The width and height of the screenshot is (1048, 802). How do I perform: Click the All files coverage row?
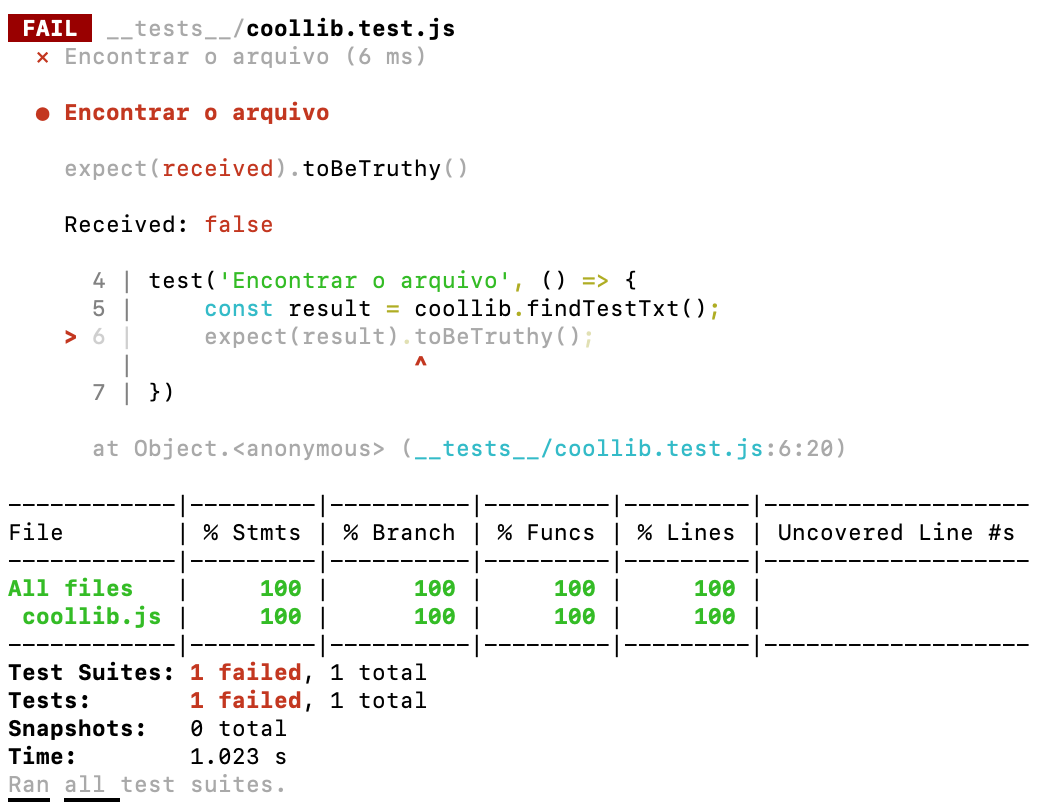pos(70,588)
